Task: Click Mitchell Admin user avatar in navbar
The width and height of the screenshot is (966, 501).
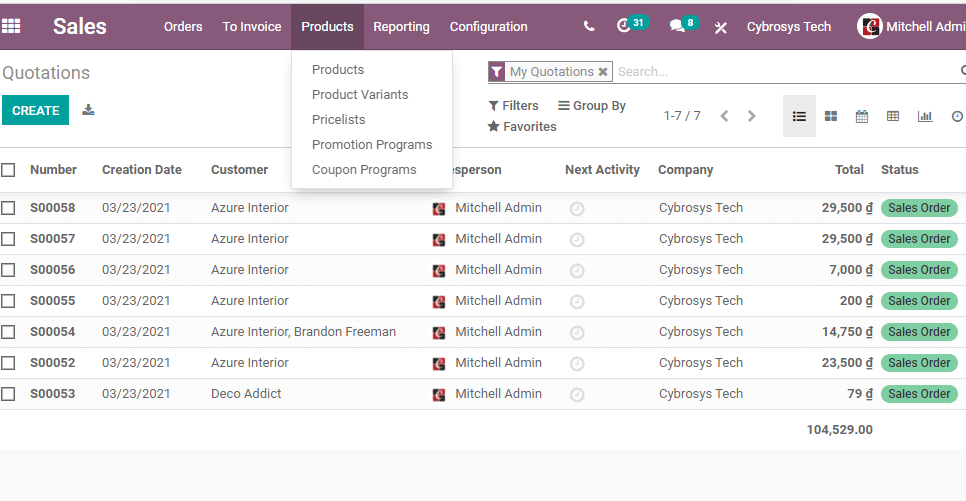Action: pos(869,26)
